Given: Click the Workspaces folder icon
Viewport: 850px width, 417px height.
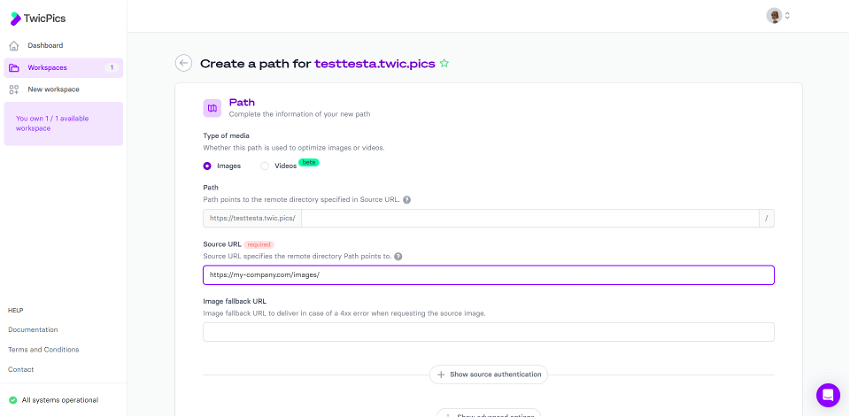Looking at the screenshot, I should coord(14,68).
